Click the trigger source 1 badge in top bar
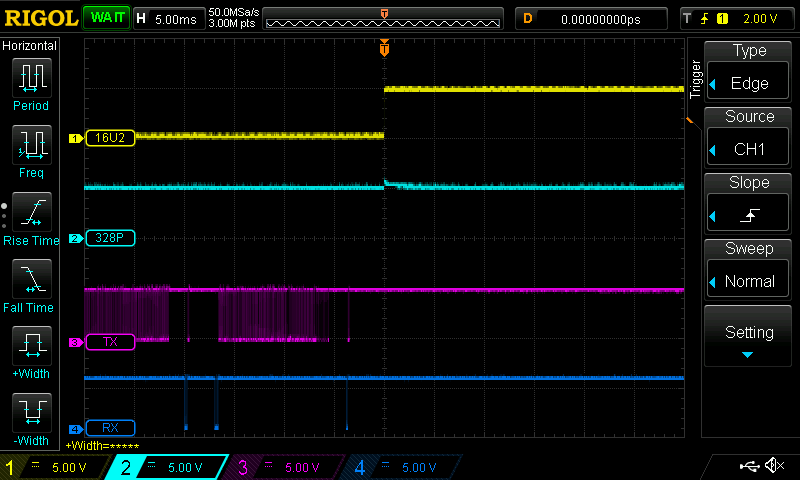Viewport: 800px width, 480px height. coord(722,19)
